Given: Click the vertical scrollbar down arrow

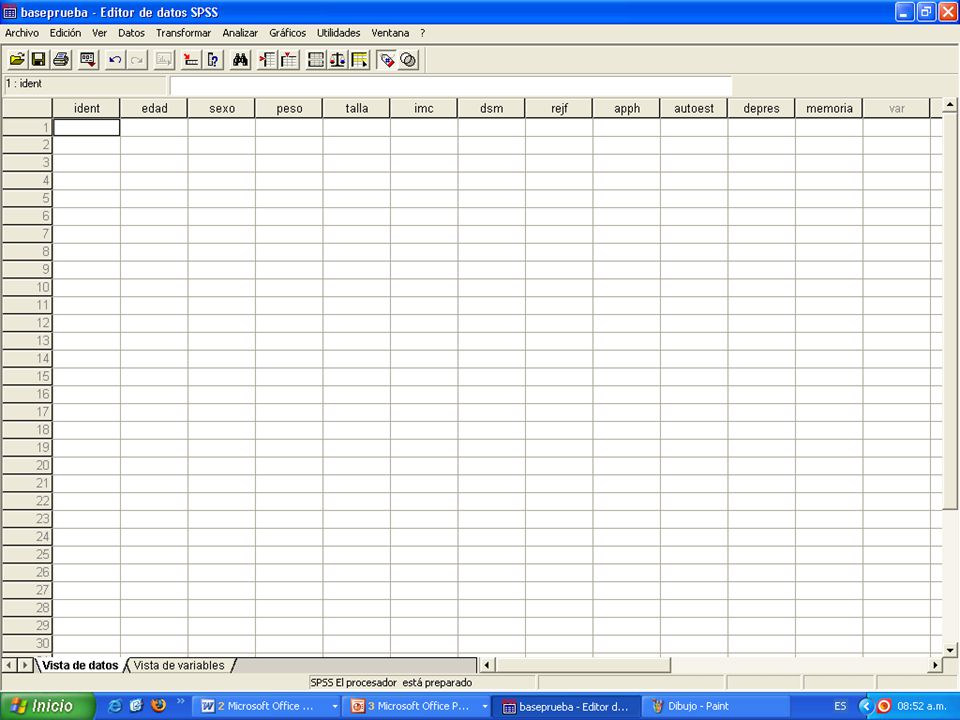Looking at the screenshot, I should pos(950,650).
